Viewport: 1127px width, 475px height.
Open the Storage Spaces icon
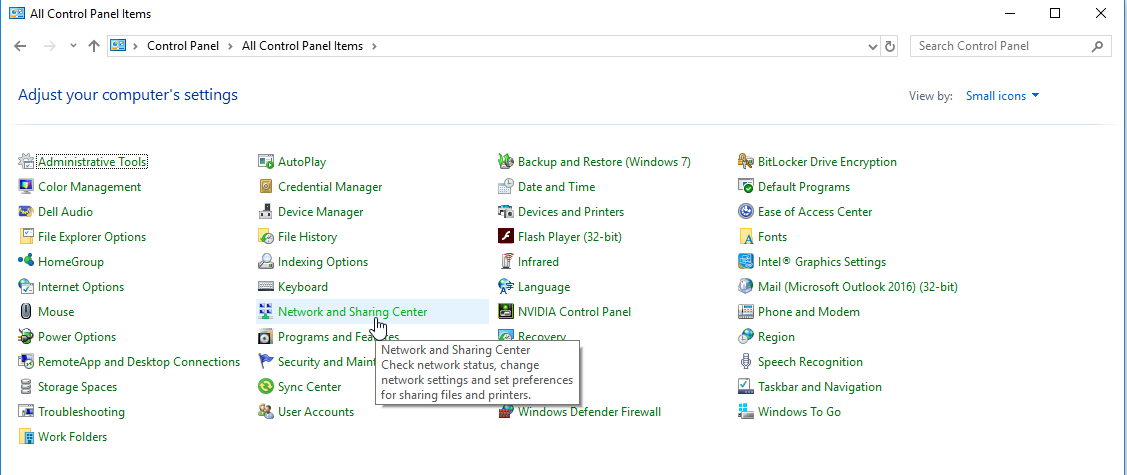[26, 387]
